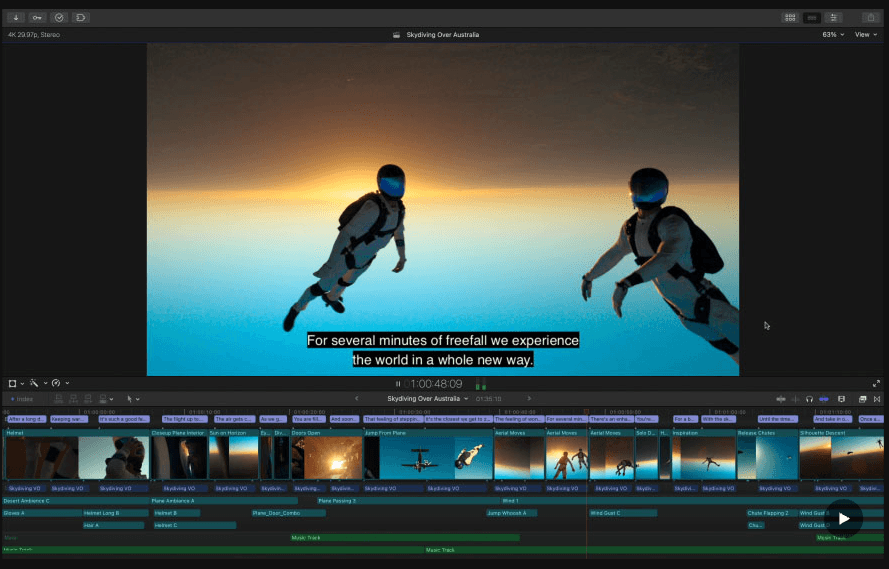
Task: Click the Index button
Action: [x=21, y=399]
